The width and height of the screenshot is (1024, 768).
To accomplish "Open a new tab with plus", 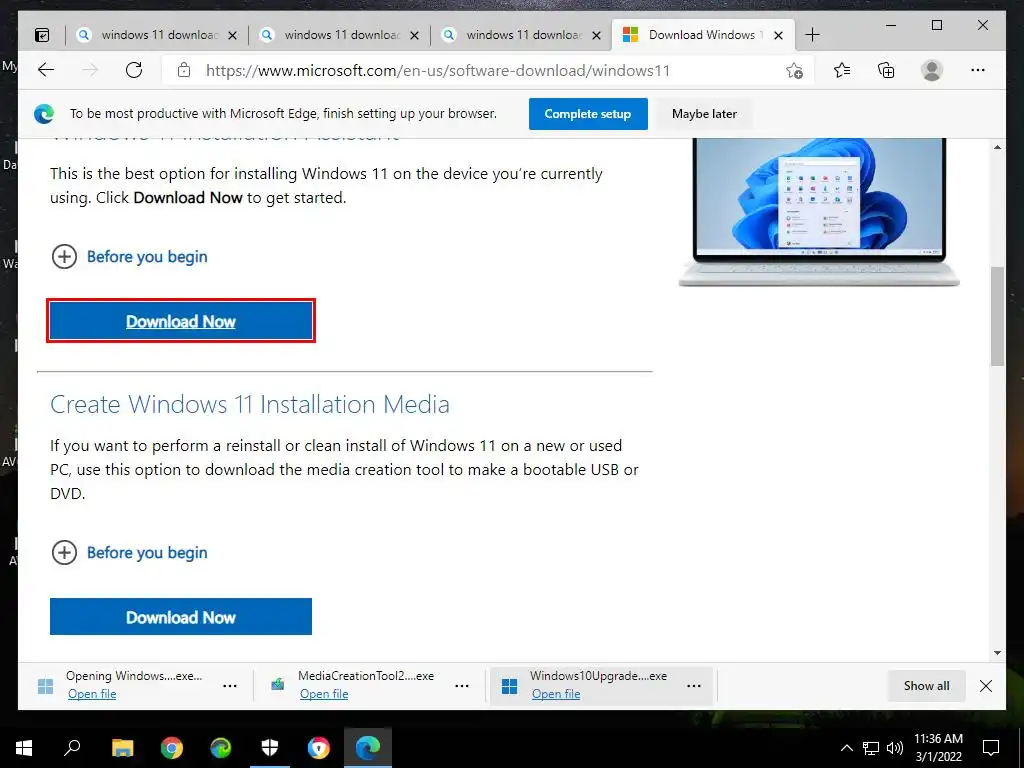I will (812, 35).
